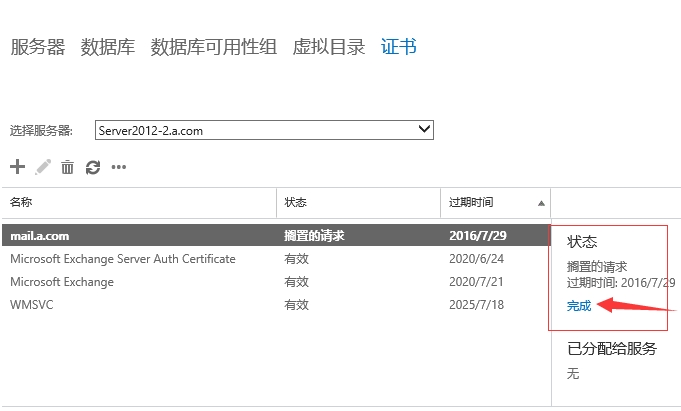
Task: Sort by 过期时间 arrow indicator
Action: coord(541,203)
